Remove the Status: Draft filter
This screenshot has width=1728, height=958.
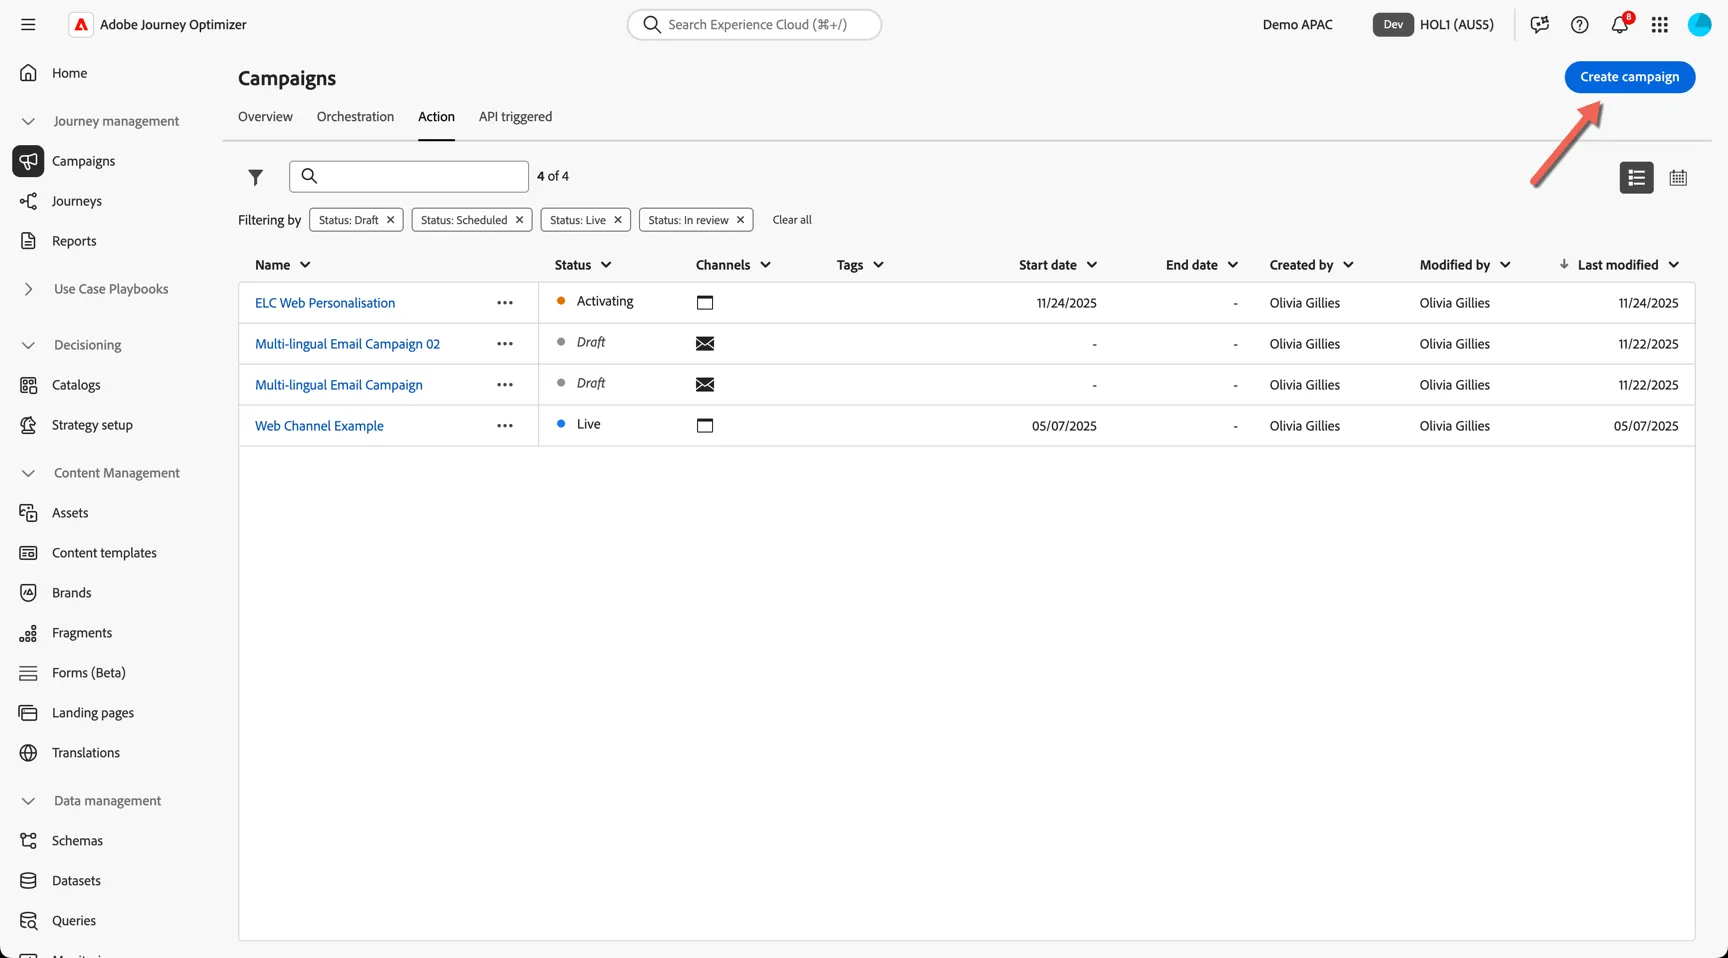[390, 220]
